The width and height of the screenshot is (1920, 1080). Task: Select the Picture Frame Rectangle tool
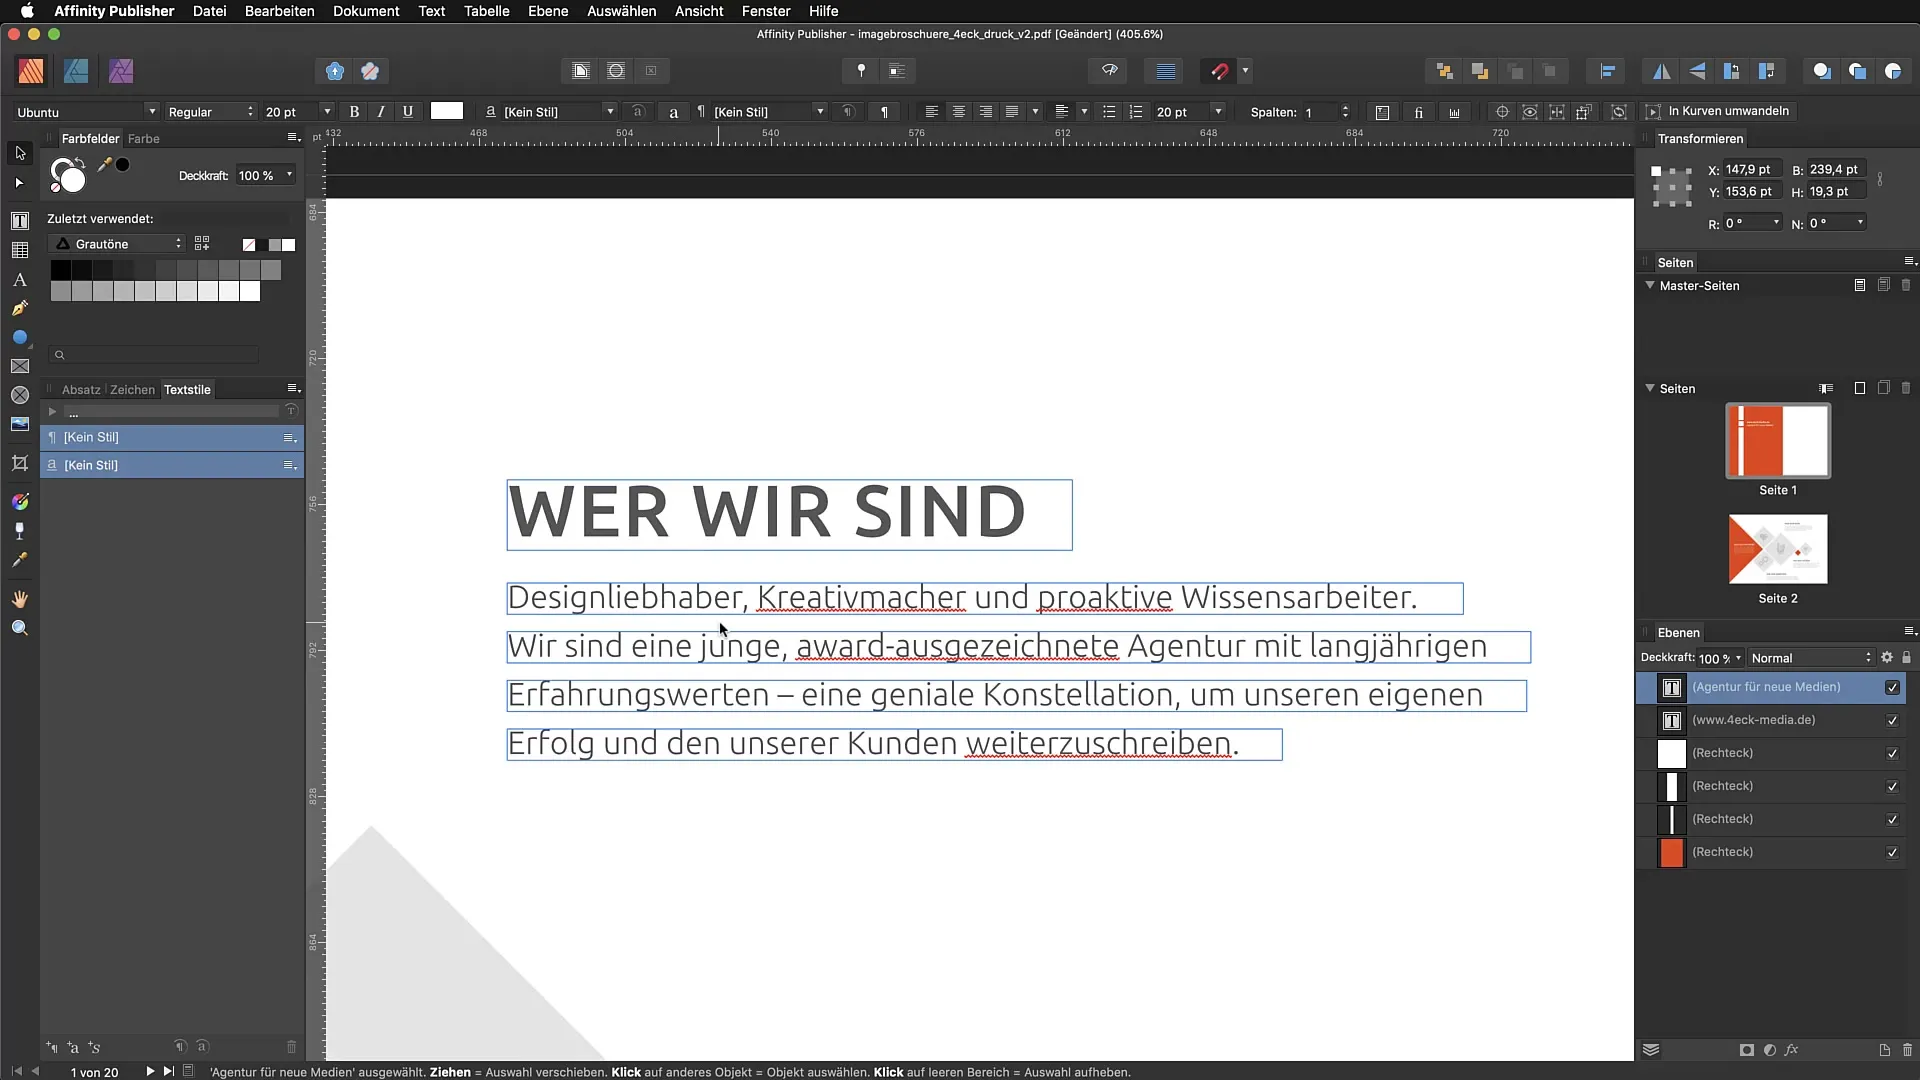click(20, 367)
